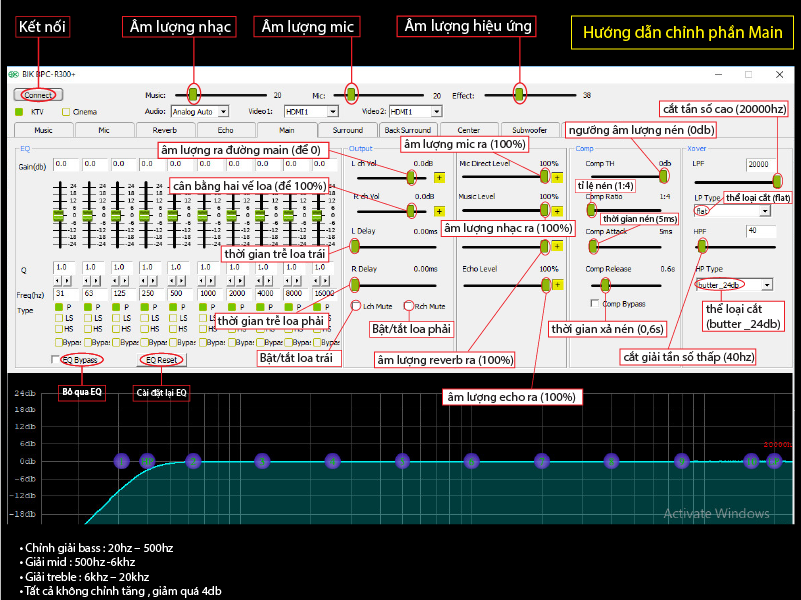This screenshot has height=600, width=801.
Task: Click the EQ Reset button
Action: [x=161, y=360]
